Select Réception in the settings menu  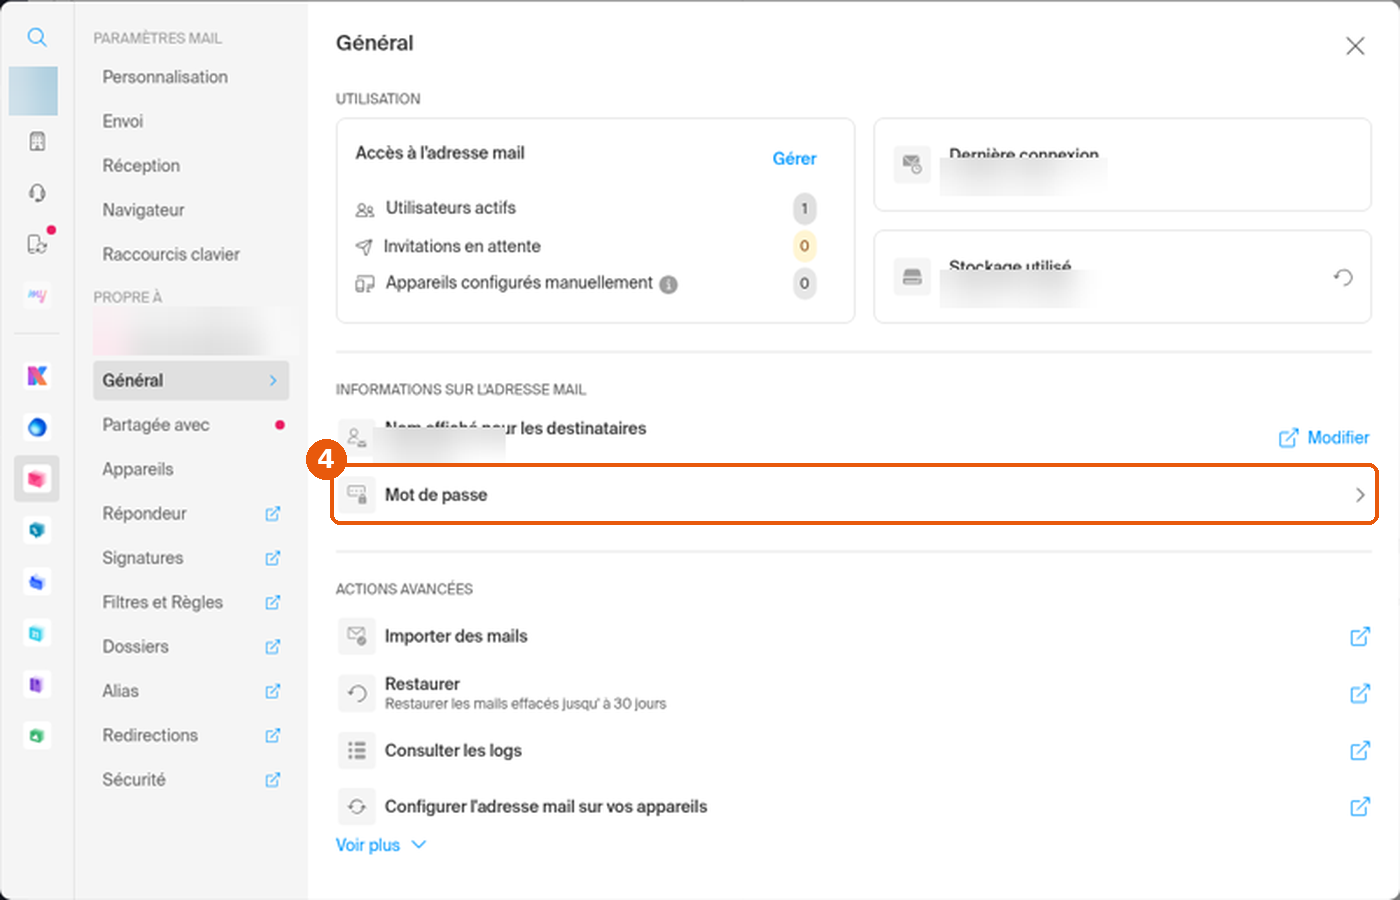pos(141,166)
